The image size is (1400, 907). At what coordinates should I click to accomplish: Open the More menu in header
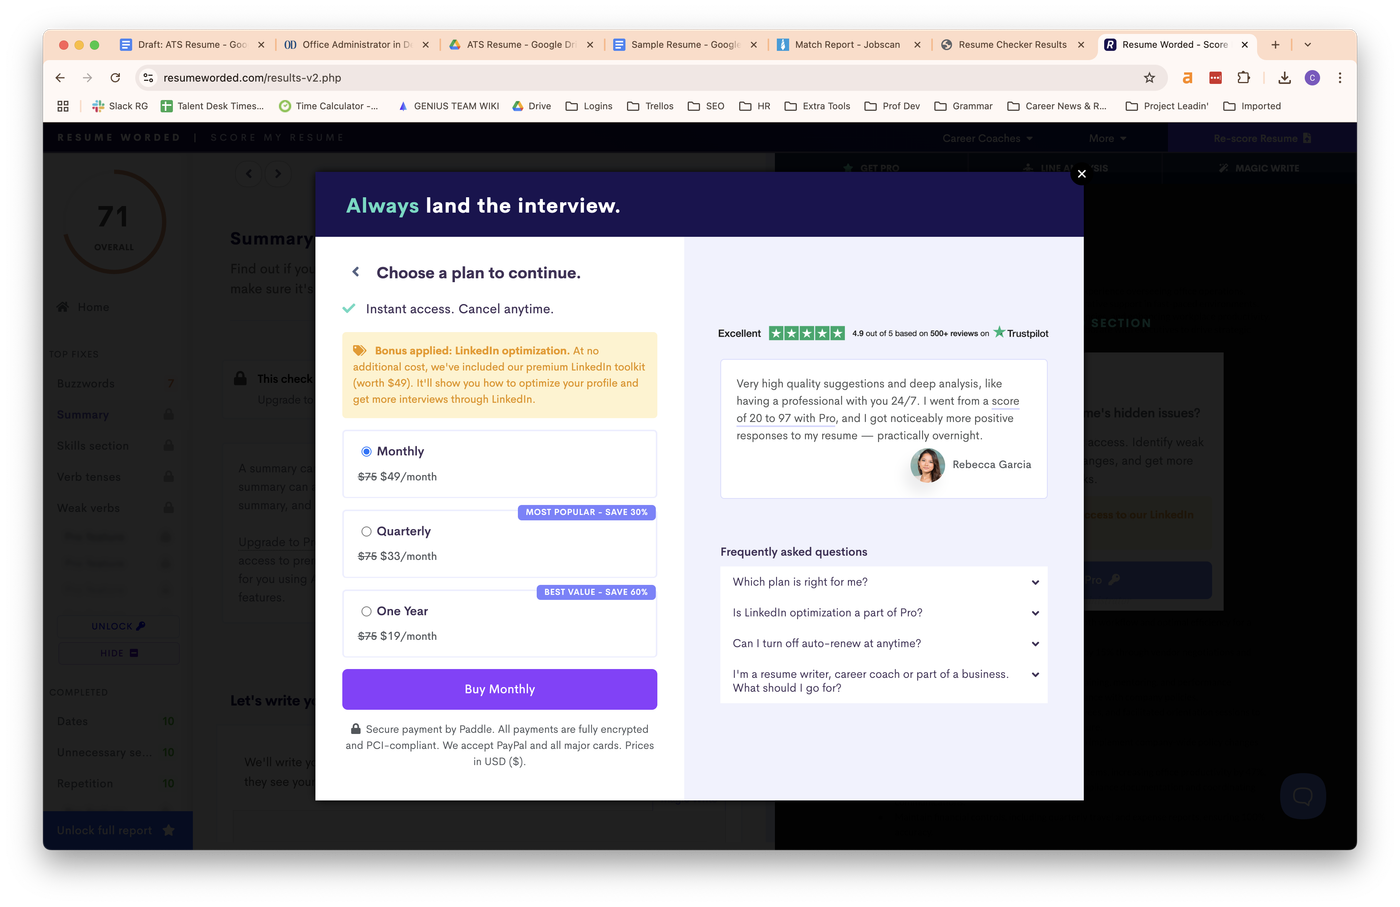pyautogui.click(x=1107, y=138)
